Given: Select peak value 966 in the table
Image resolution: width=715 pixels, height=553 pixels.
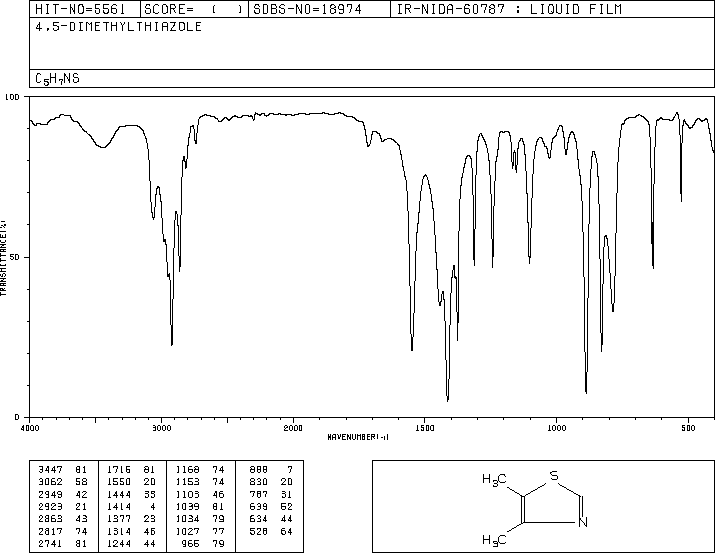Looking at the screenshot, I should (191, 543).
